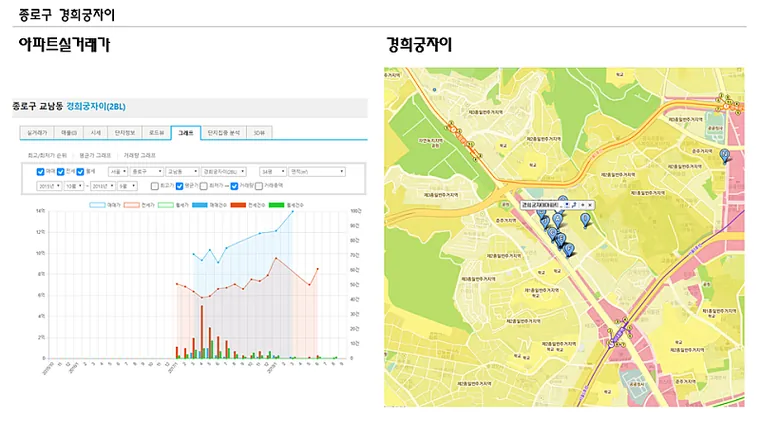Enable 최고가 checkbox

[155, 186]
